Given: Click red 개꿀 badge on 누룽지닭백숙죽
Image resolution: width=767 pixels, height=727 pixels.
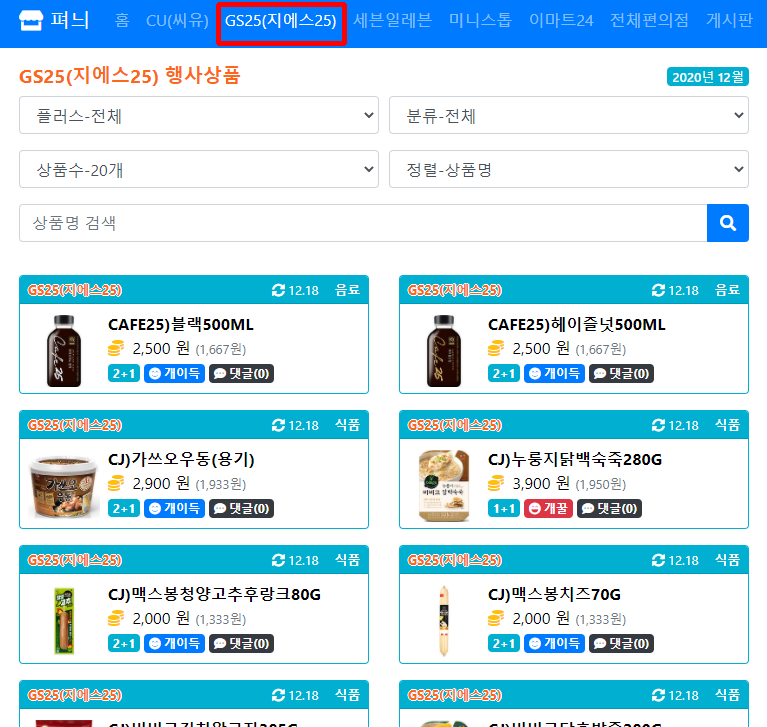Looking at the screenshot, I should [x=548, y=509].
